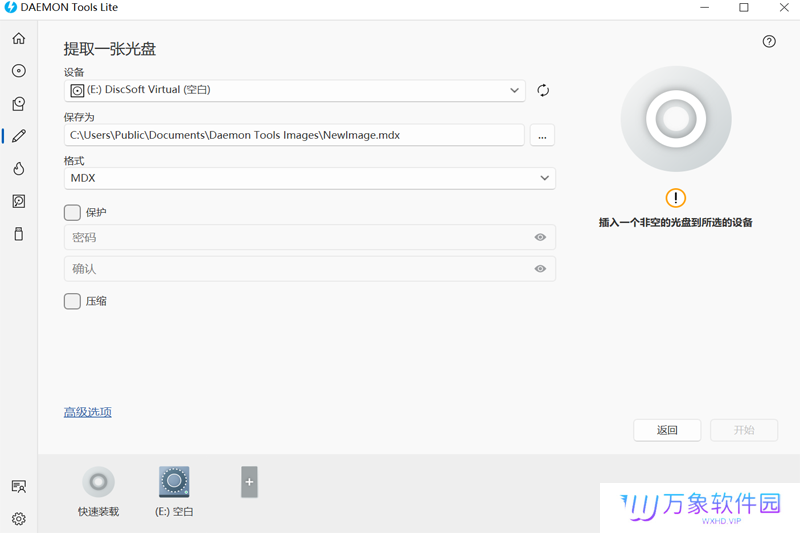
Task: Click the Quick Mount (快速装载) disc icon
Action: pos(98,482)
